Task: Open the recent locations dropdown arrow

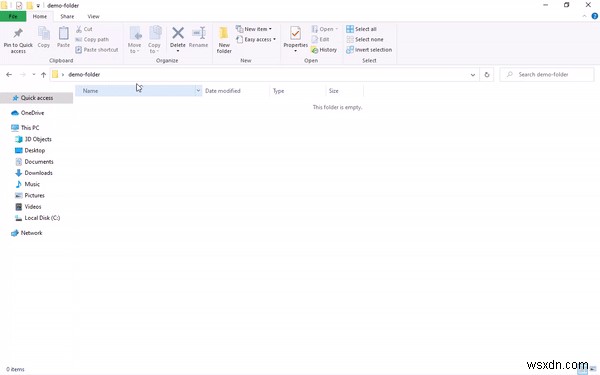Action: [34, 75]
